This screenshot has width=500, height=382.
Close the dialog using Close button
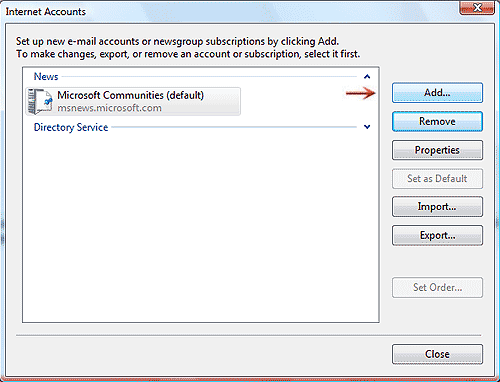tap(437, 354)
